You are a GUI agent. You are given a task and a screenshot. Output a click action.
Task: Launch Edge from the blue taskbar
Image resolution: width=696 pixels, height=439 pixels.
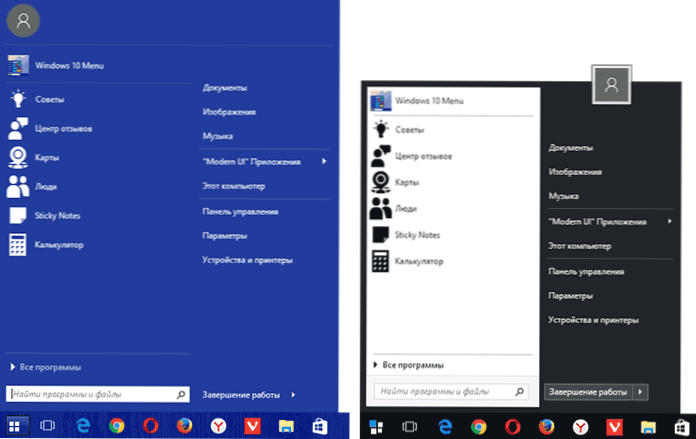[x=83, y=426]
